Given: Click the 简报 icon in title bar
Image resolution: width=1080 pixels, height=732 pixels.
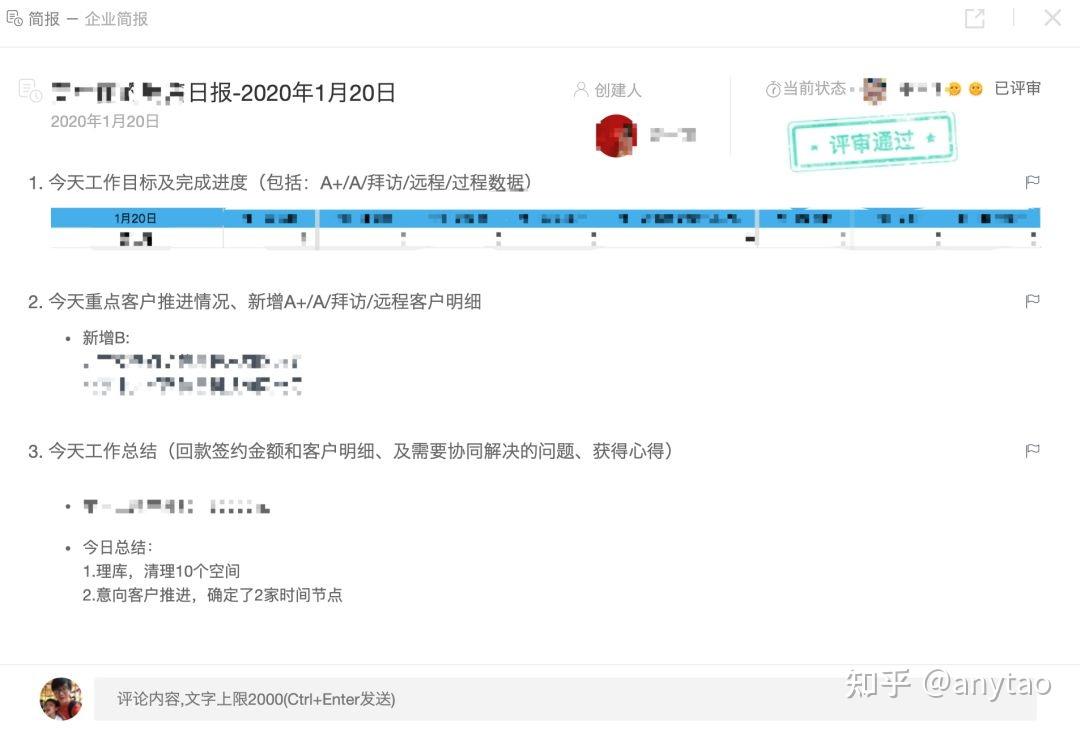Looking at the screenshot, I should [x=14, y=18].
